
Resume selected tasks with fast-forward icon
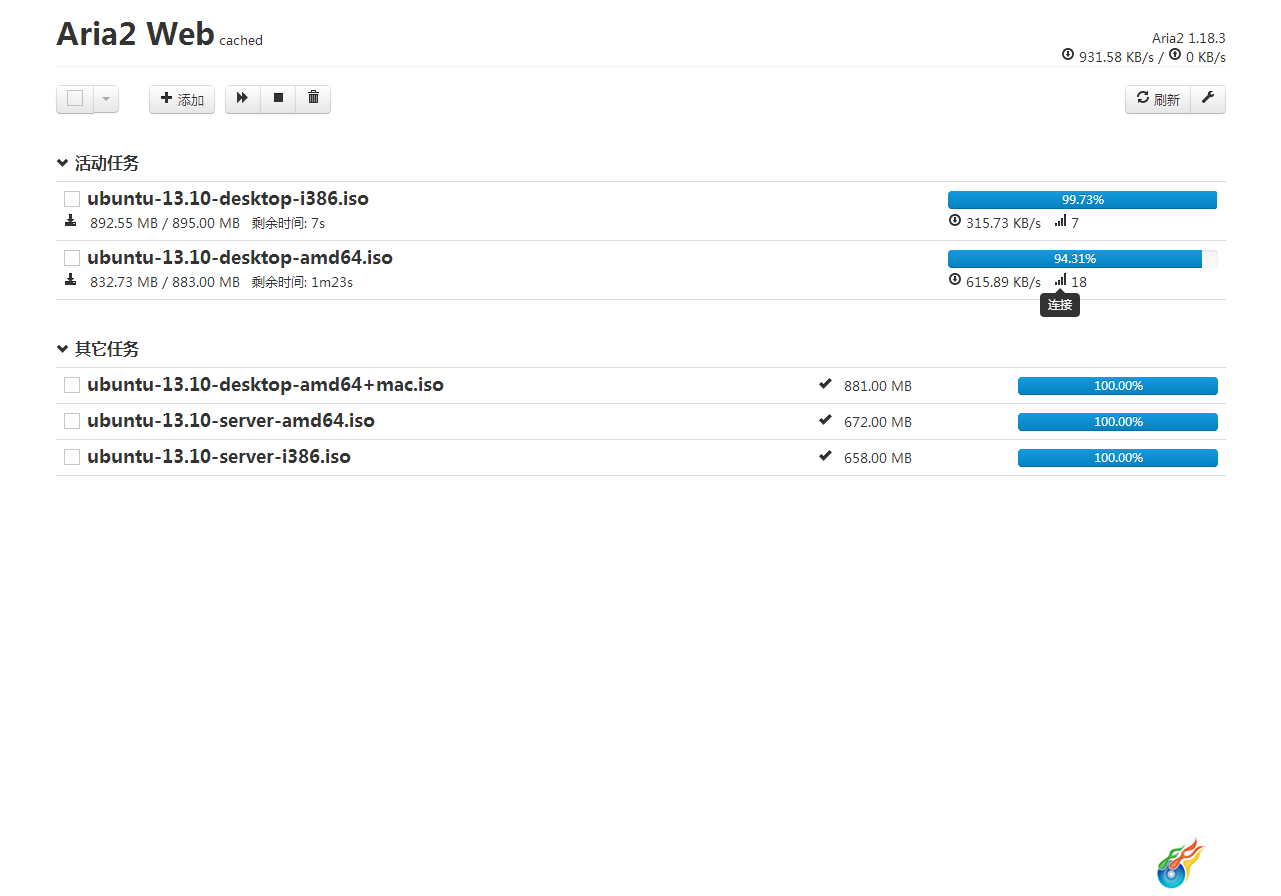click(x=242, y=98)
